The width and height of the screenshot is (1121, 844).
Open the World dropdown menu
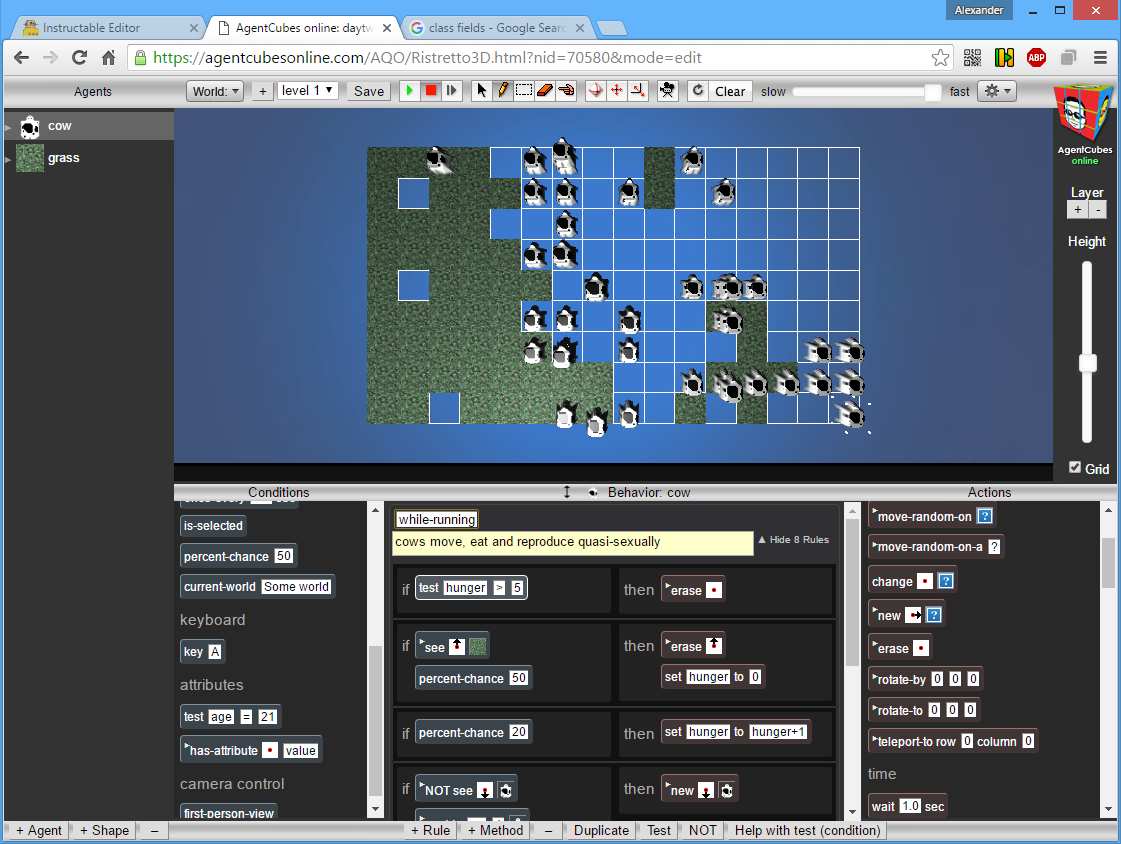pyautogui.click(x=215, y=91)
